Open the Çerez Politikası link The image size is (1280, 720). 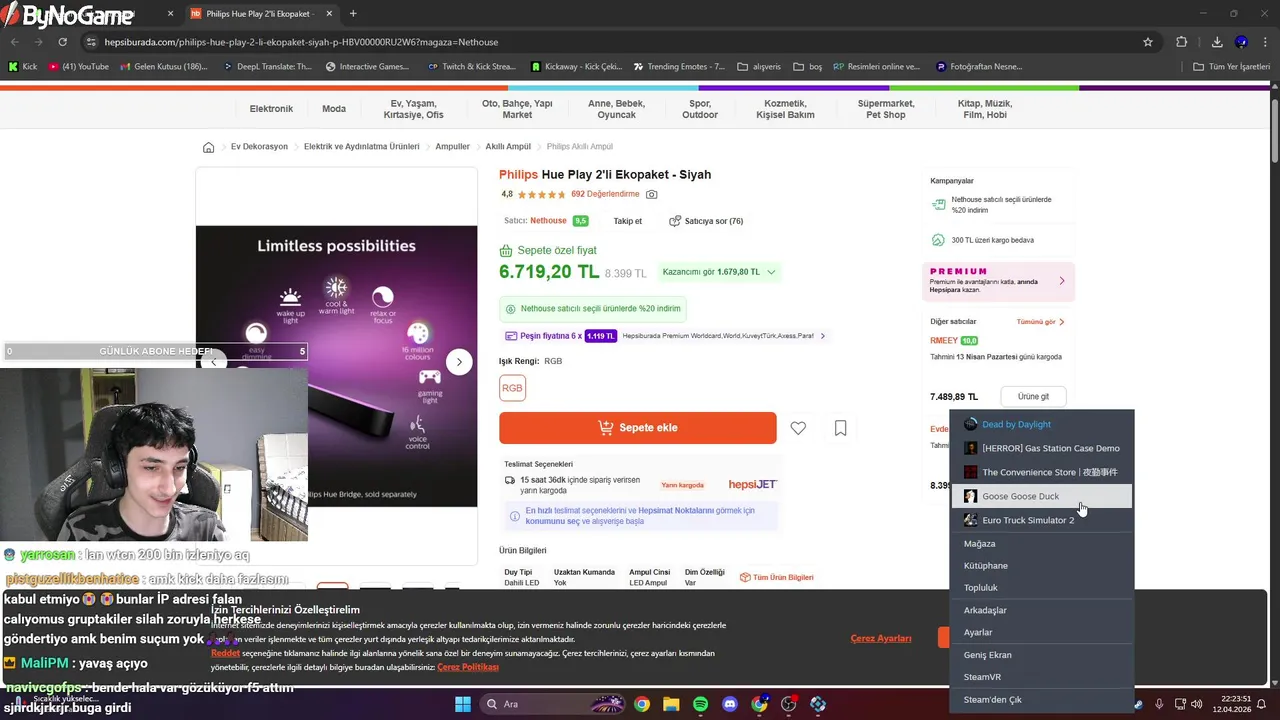(468, 667)
